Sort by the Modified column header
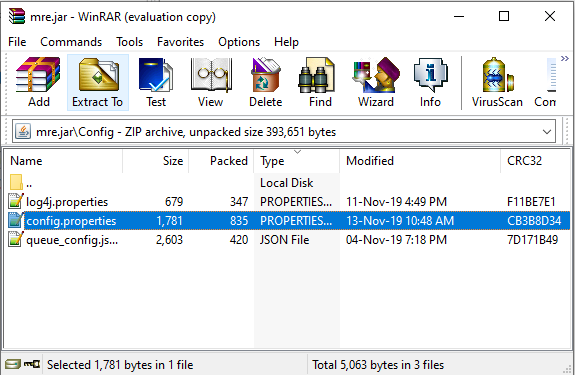Screen dimensions: 575x375 pyautogui.click(x=420, y=161)
